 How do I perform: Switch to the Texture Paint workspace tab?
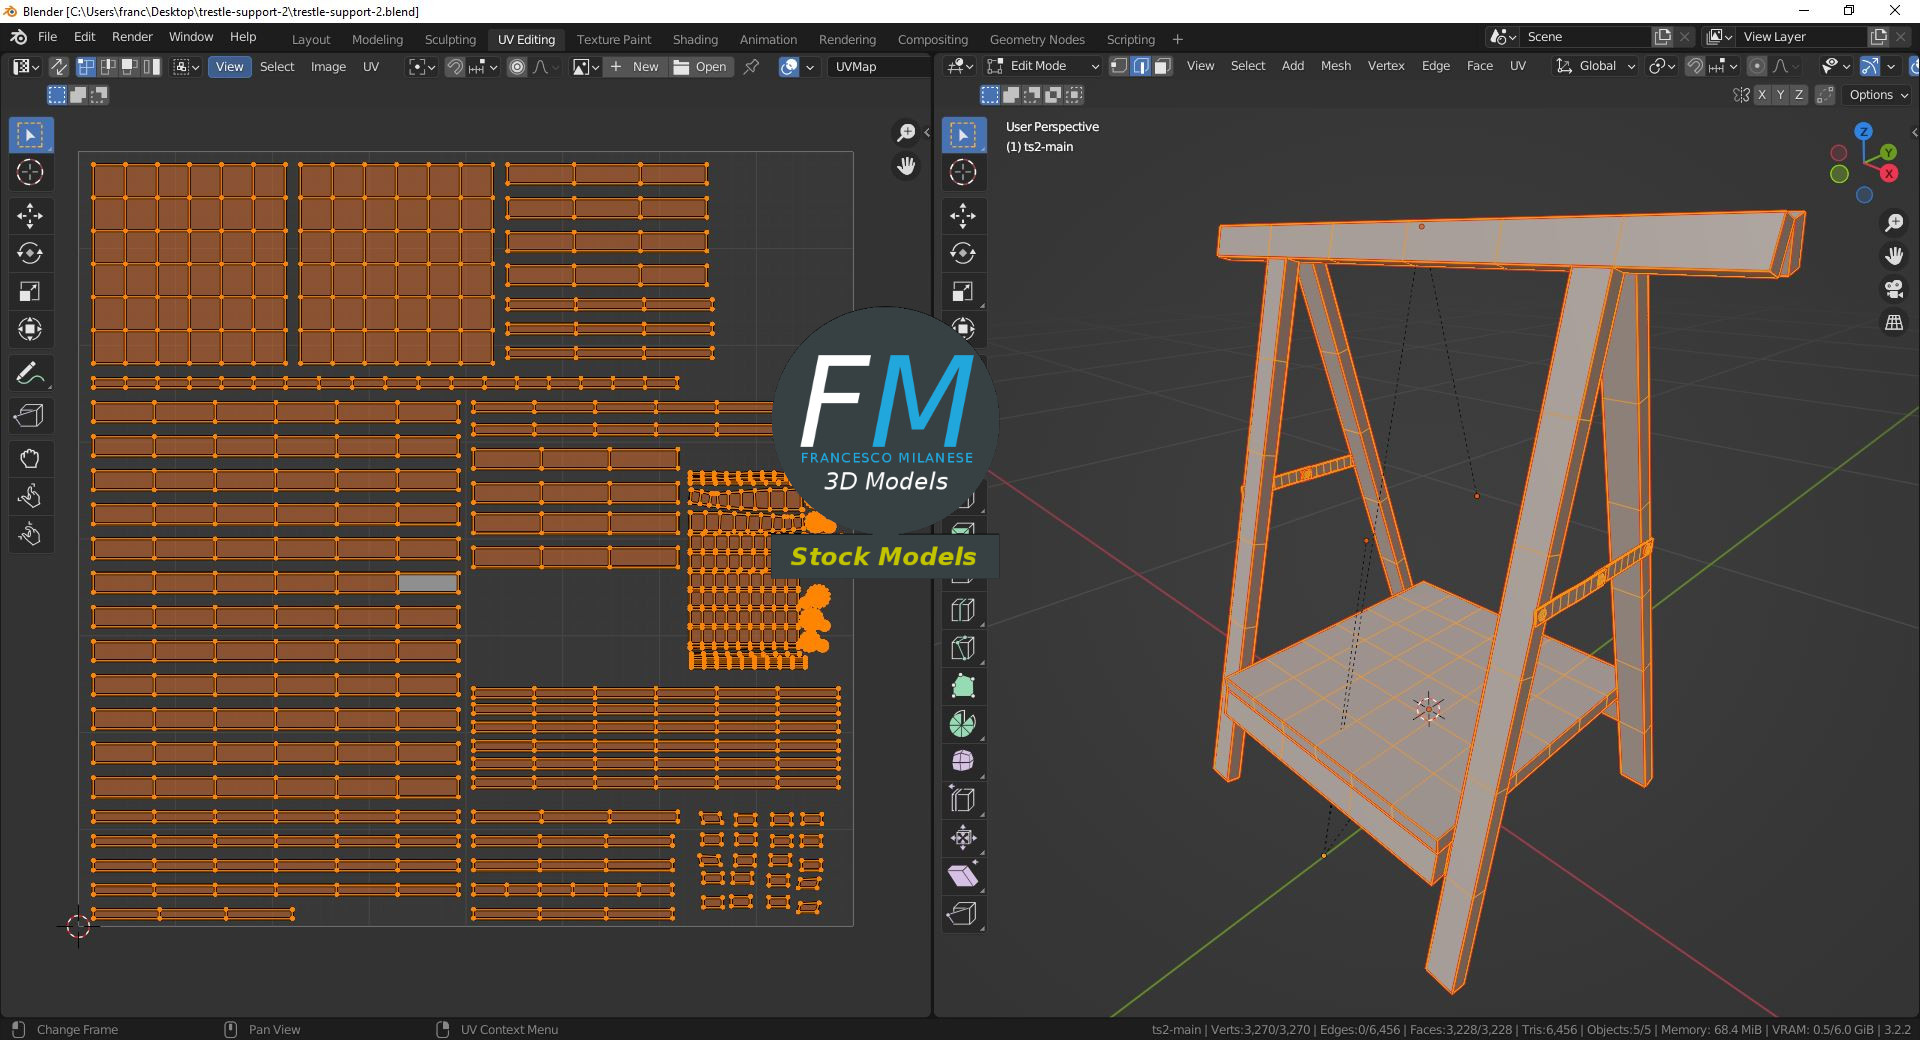613,39
